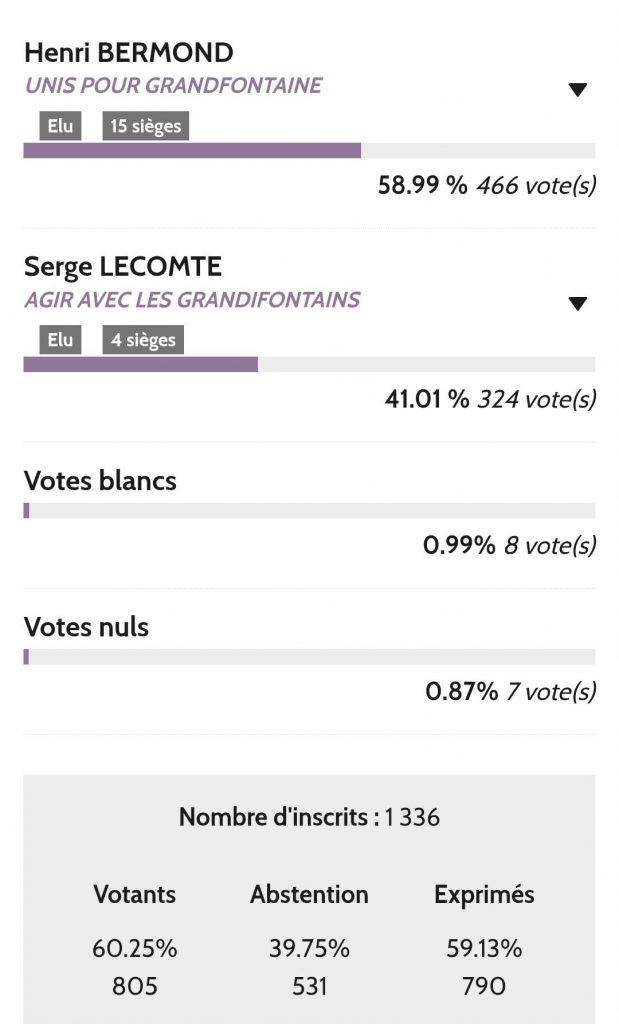Click the Abstention column header
619x1024 pixels.
tap(309, 895)
